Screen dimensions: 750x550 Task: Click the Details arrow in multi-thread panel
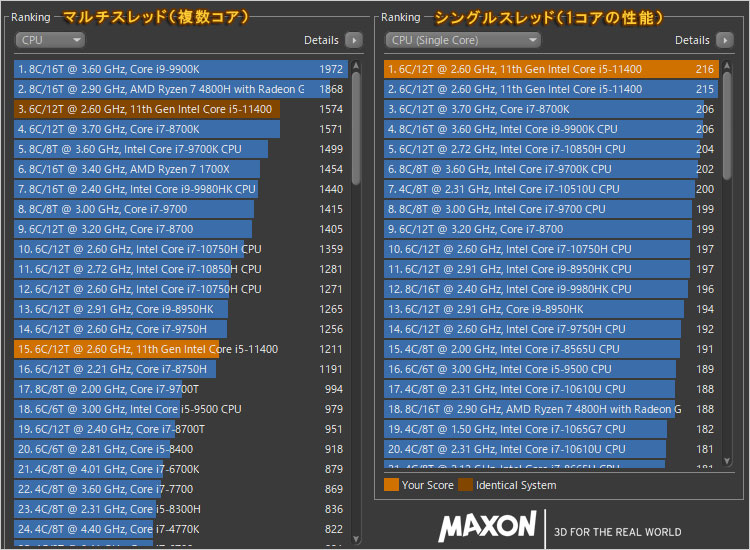click(x=354, y=40)
